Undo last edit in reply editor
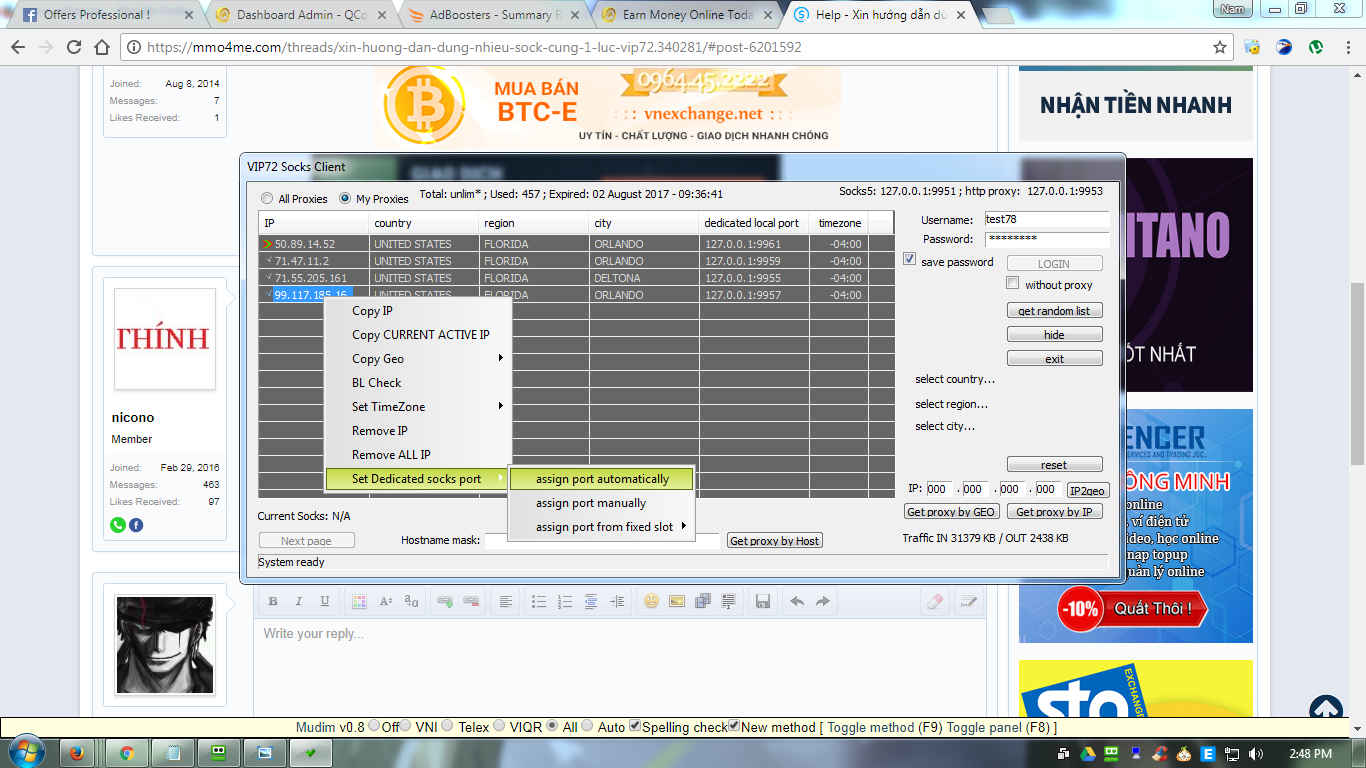The width and height of the screenshot is (1366, 768). [x=797, y=601]
